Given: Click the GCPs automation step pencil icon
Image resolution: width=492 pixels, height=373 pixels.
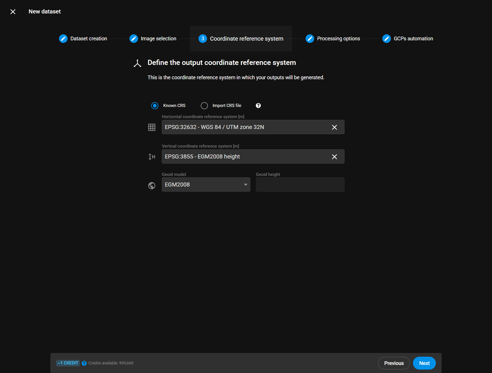Looking at the screenshot, I should tap(386, 39).
